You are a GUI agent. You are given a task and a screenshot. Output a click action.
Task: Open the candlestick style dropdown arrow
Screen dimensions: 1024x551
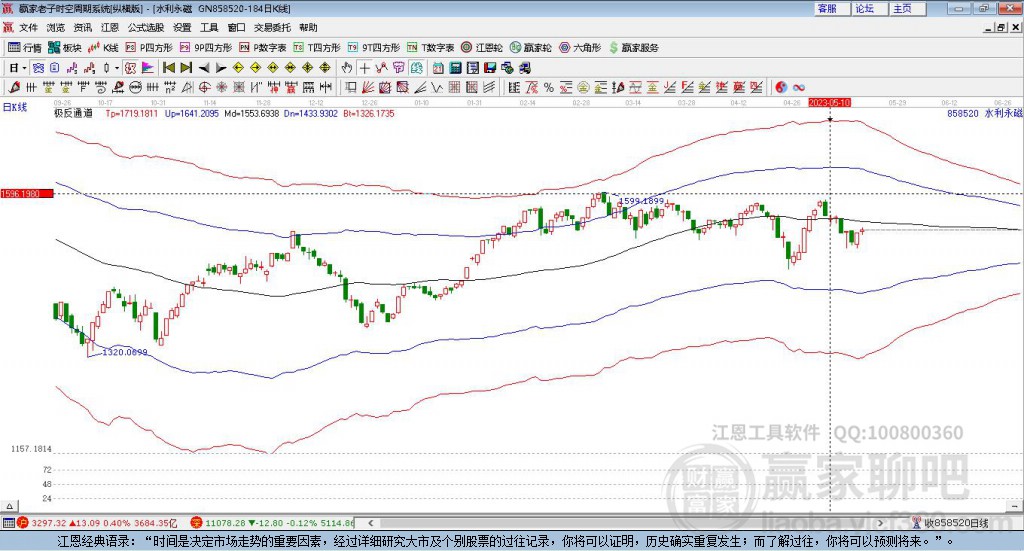(116, 67)
